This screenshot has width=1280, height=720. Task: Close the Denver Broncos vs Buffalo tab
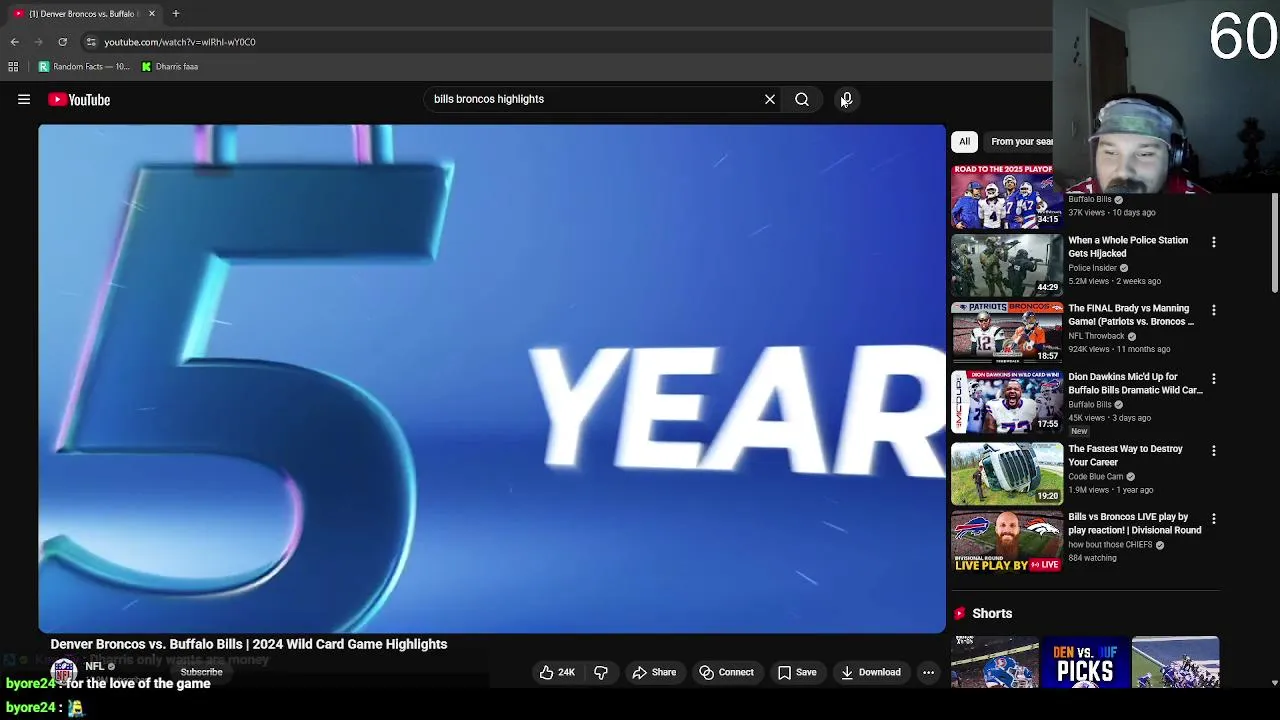[152, 14]
